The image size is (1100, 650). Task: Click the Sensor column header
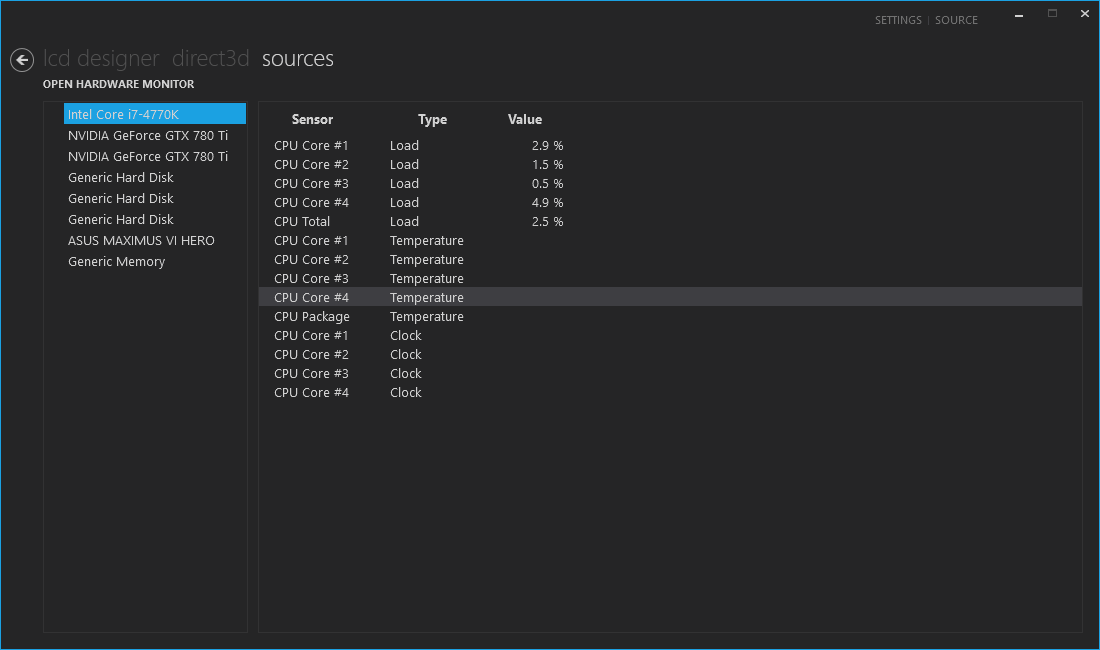tap(312, 120)
